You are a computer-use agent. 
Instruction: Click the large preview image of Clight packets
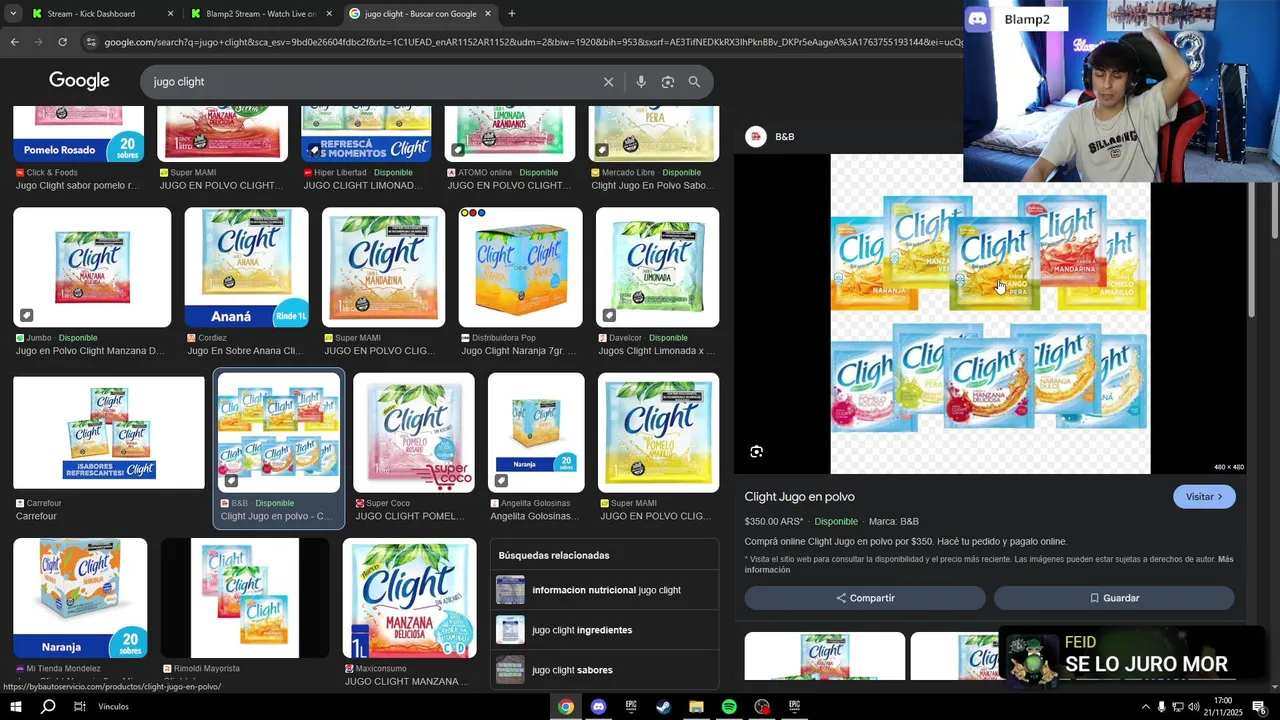pyautogui.click(x=990, y=314)
